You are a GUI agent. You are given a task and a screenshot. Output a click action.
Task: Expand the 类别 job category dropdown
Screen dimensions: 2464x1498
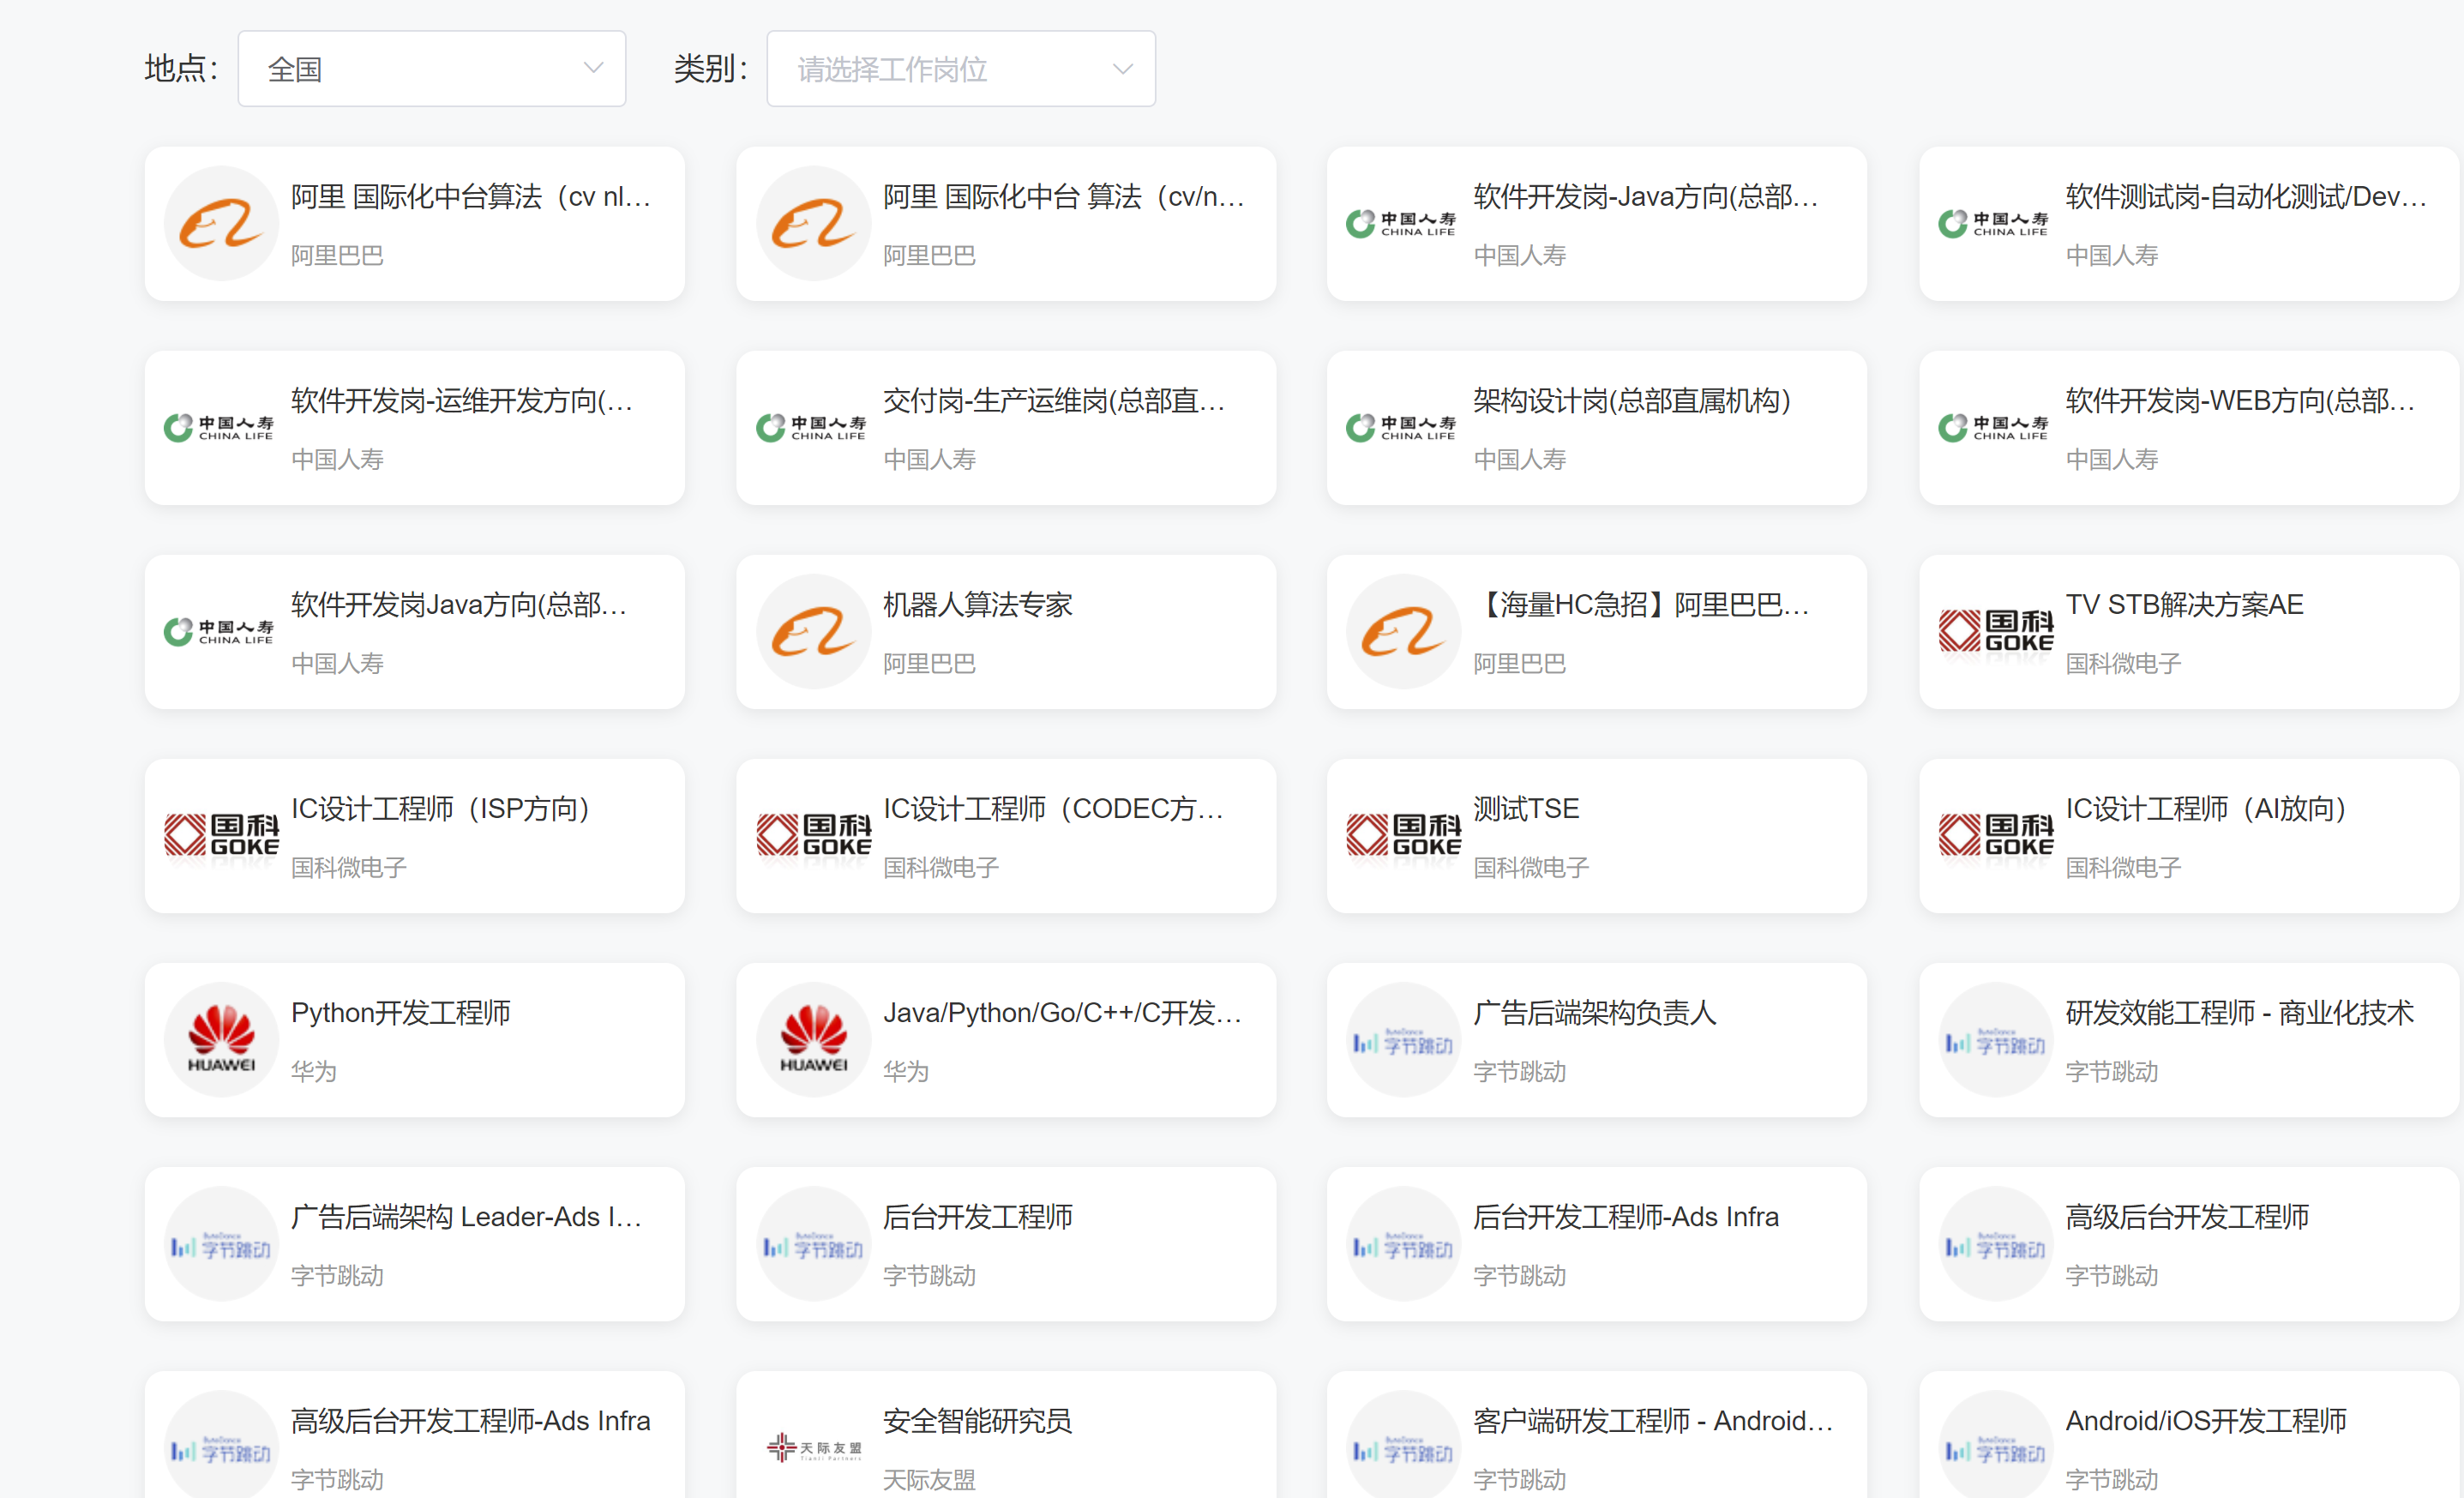(x=960, y=69)
